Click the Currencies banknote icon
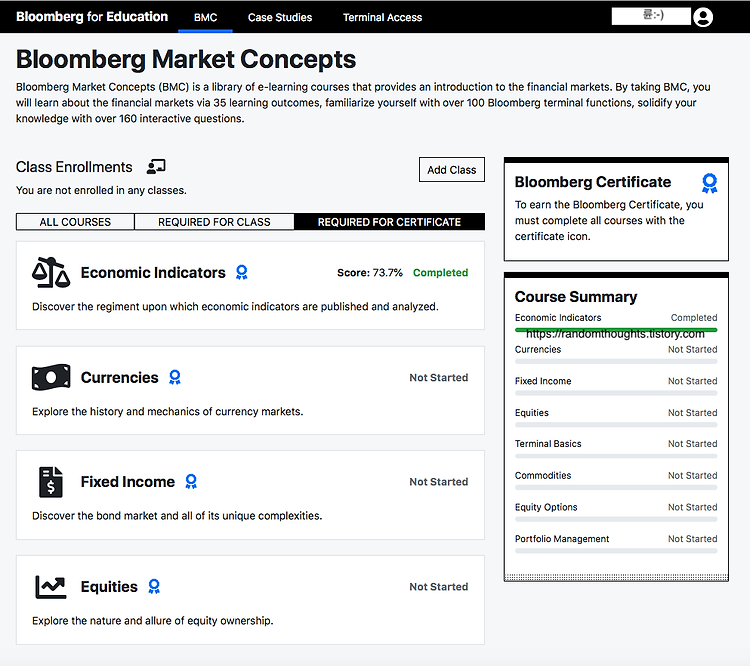750x666 pixels. [x=51, y=377]
